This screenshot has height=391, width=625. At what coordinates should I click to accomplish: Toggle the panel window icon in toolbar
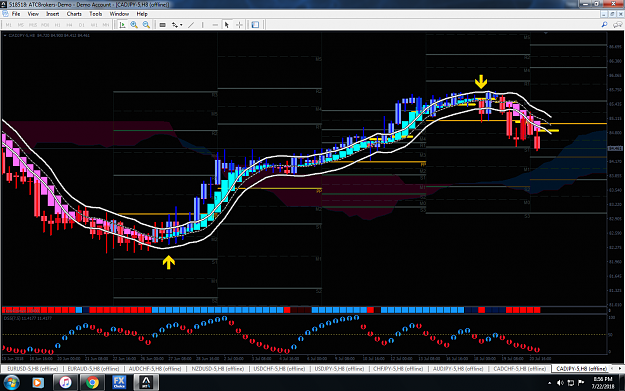[x=255, y=25]
